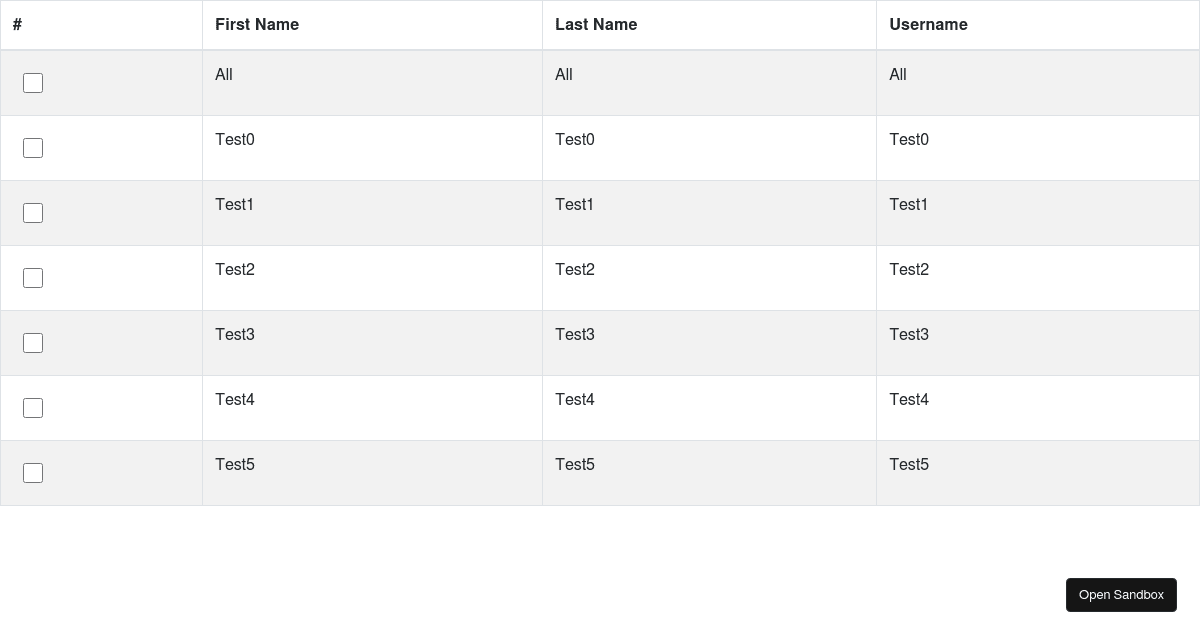This screenshot has height=630, width=1200.
Task: Click the Last Name column header
Action: coord(596,25)
